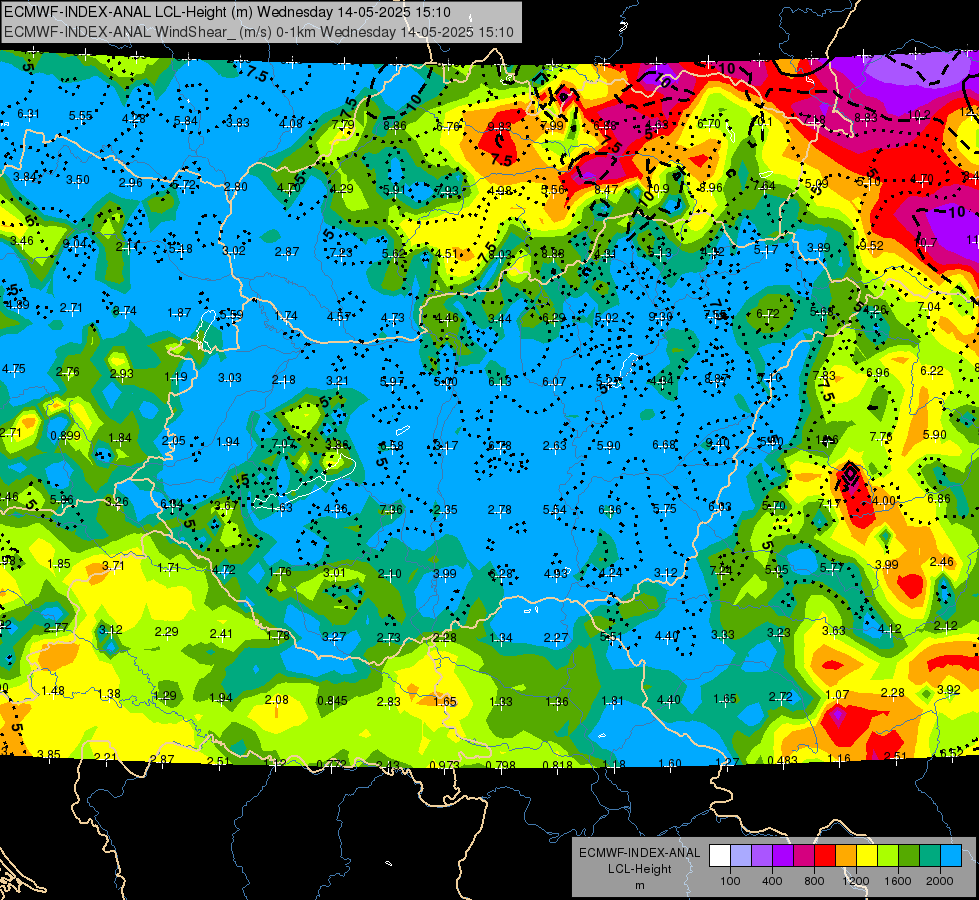
Task: Click the lime green legend swatch
Action: [x=888, y=856]
